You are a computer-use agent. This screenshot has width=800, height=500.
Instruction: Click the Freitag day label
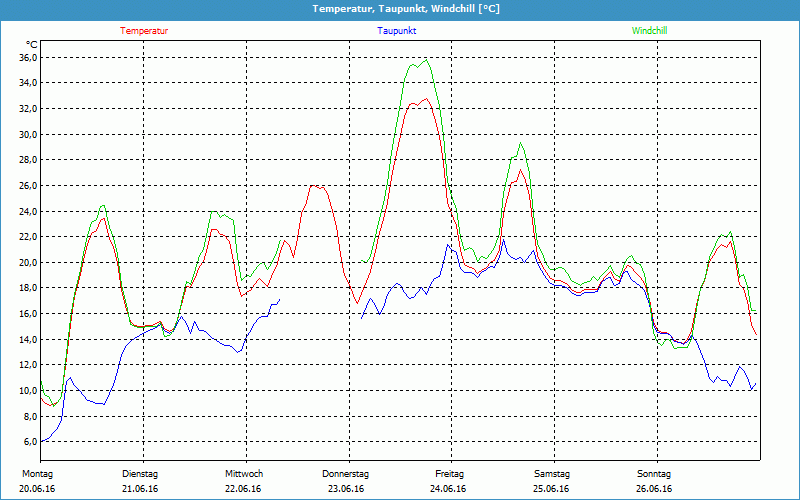(x=449, y=474)
